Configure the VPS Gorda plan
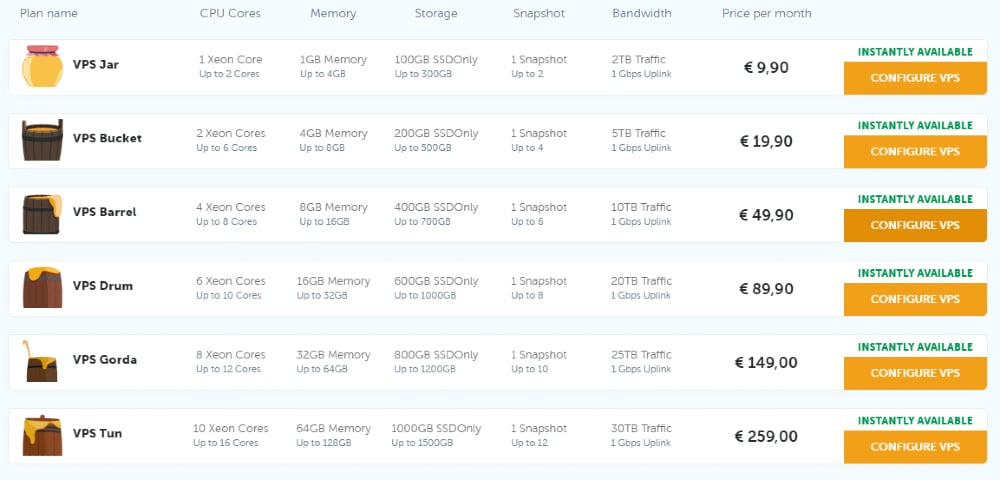Image resolution: width=1000 pixels, height=480 pixels. click(x=915, y=374)
